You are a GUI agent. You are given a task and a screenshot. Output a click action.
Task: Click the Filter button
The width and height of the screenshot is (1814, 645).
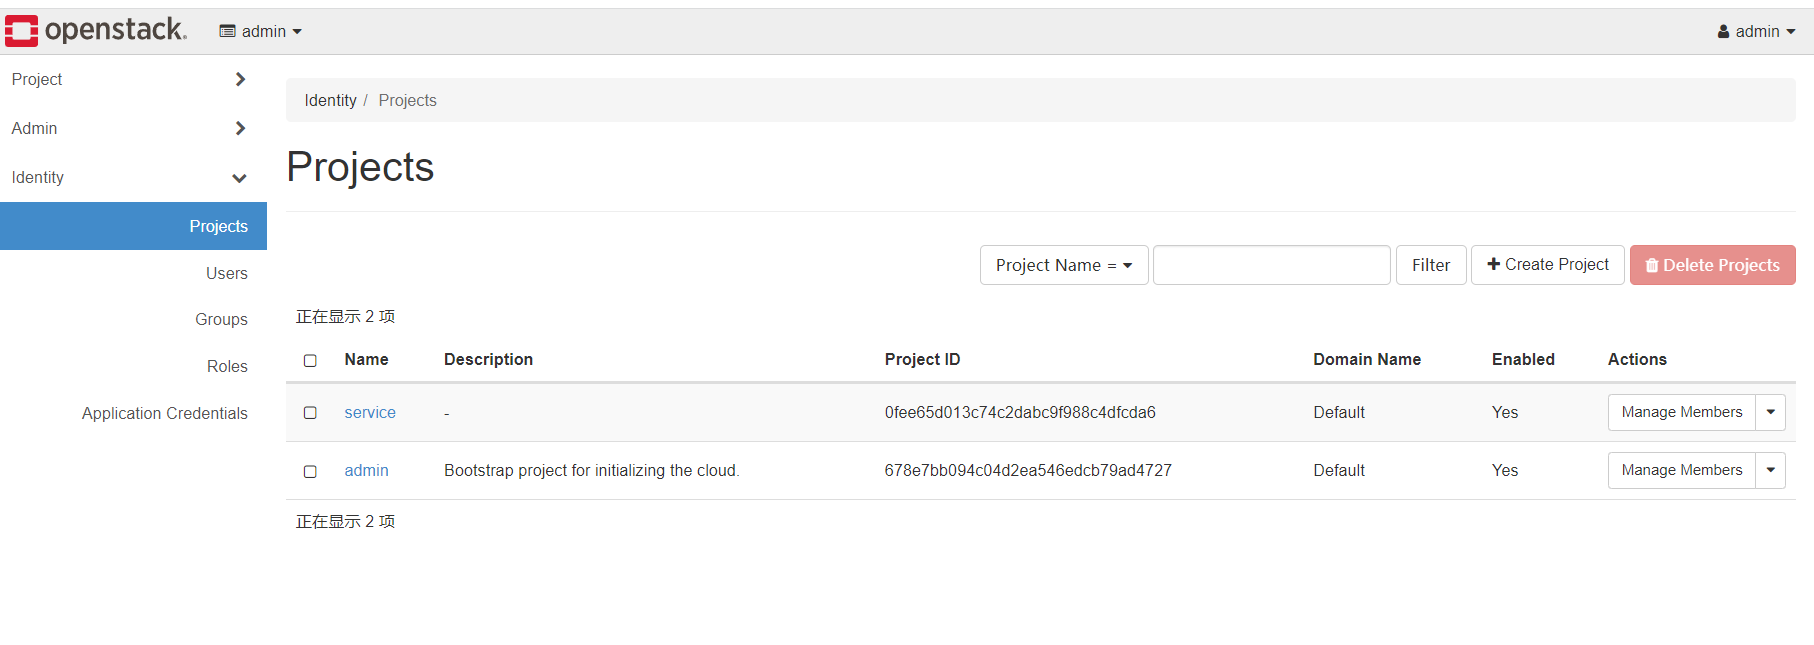(1431, 265)
